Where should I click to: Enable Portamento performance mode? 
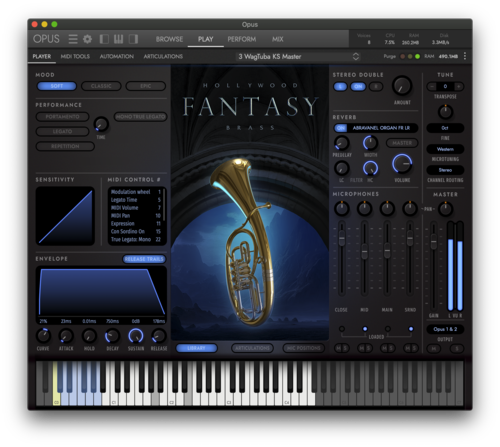(62, 117)
